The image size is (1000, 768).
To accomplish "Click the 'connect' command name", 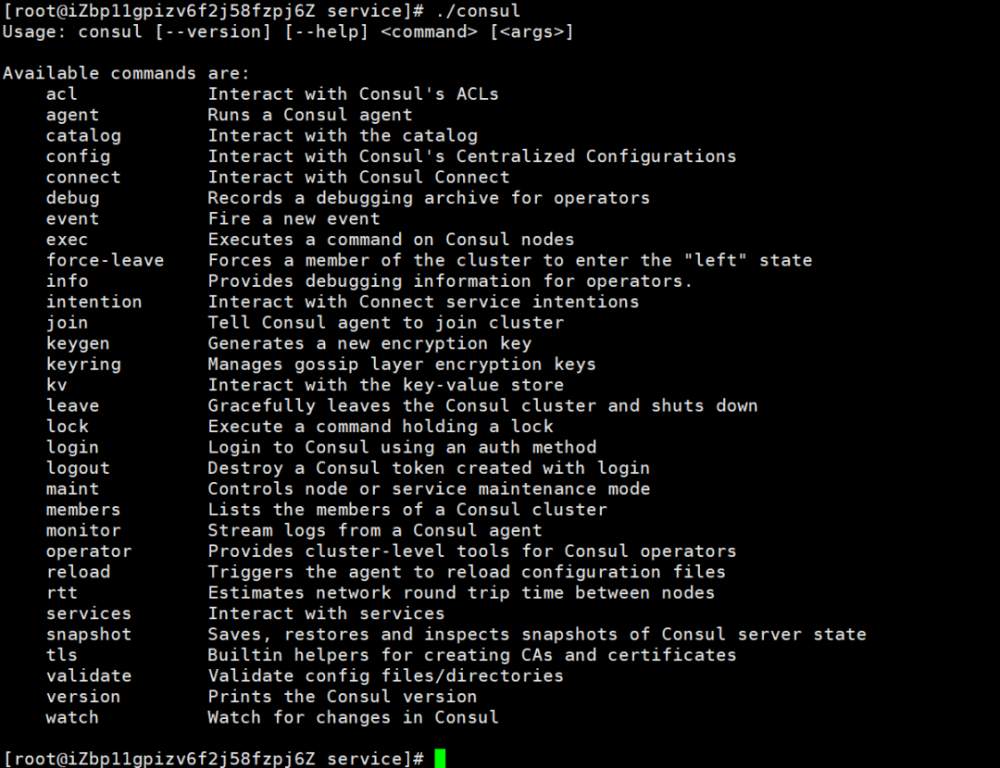I will (83, 177).
